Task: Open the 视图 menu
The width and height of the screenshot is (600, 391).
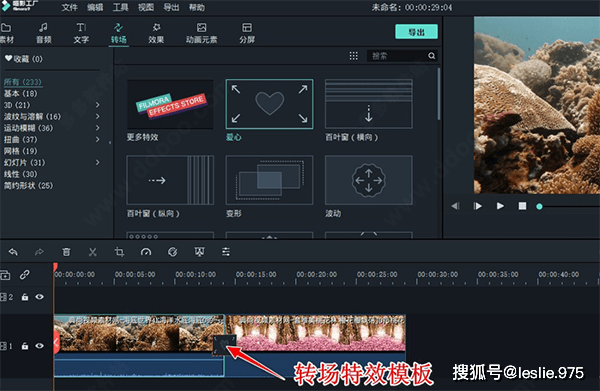Action: [146, 7]
